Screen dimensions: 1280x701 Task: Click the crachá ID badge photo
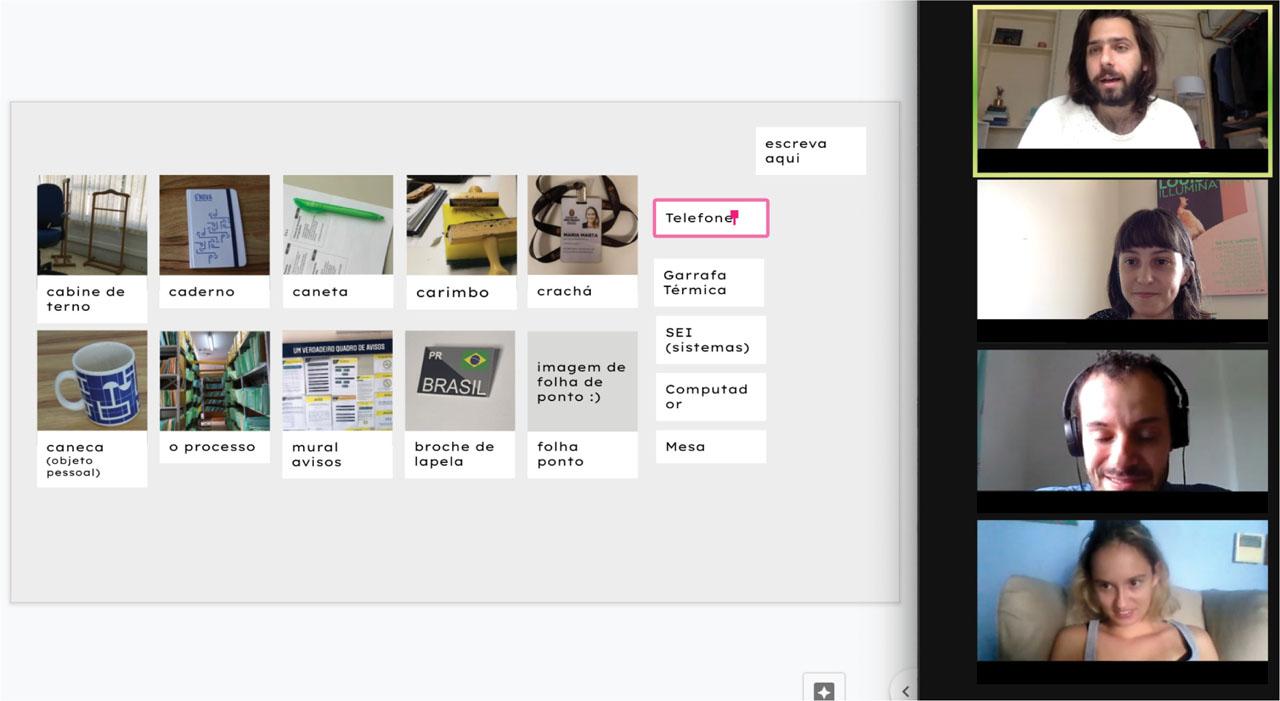click(582, 225)
